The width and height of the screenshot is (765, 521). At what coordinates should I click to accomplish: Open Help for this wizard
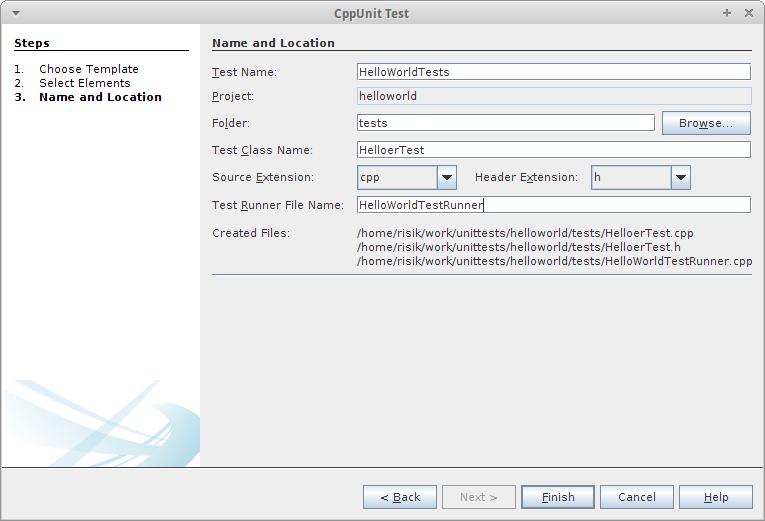point(716,497)
